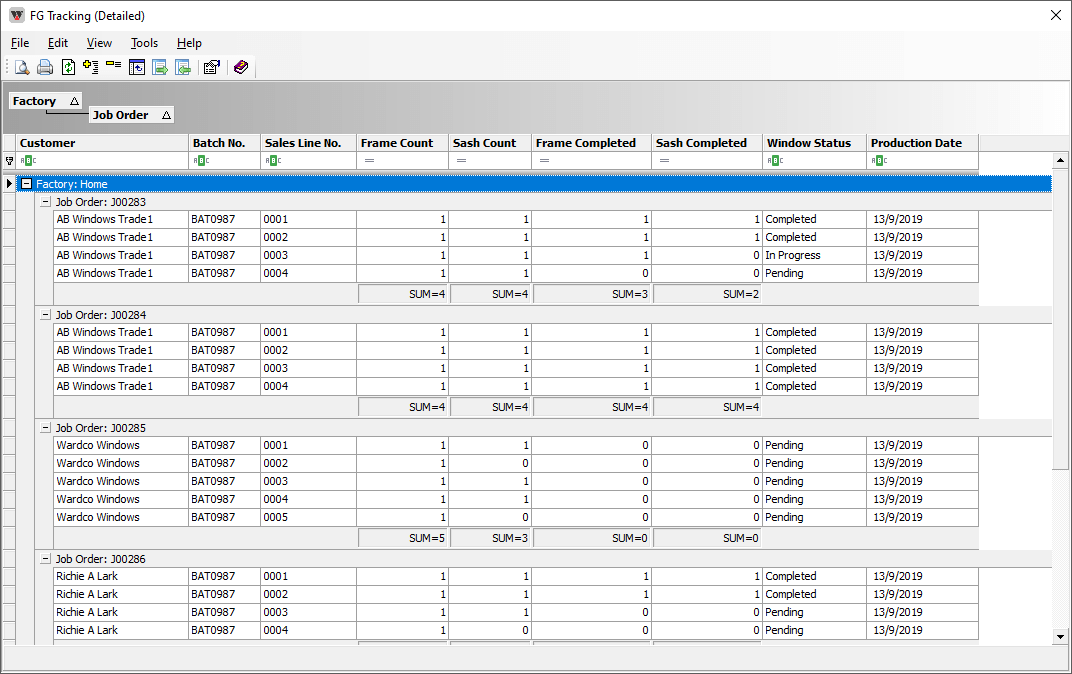This screenshot has height=674, width=1072.
Task: Open the Tools menu
Action: coord(144,43)
